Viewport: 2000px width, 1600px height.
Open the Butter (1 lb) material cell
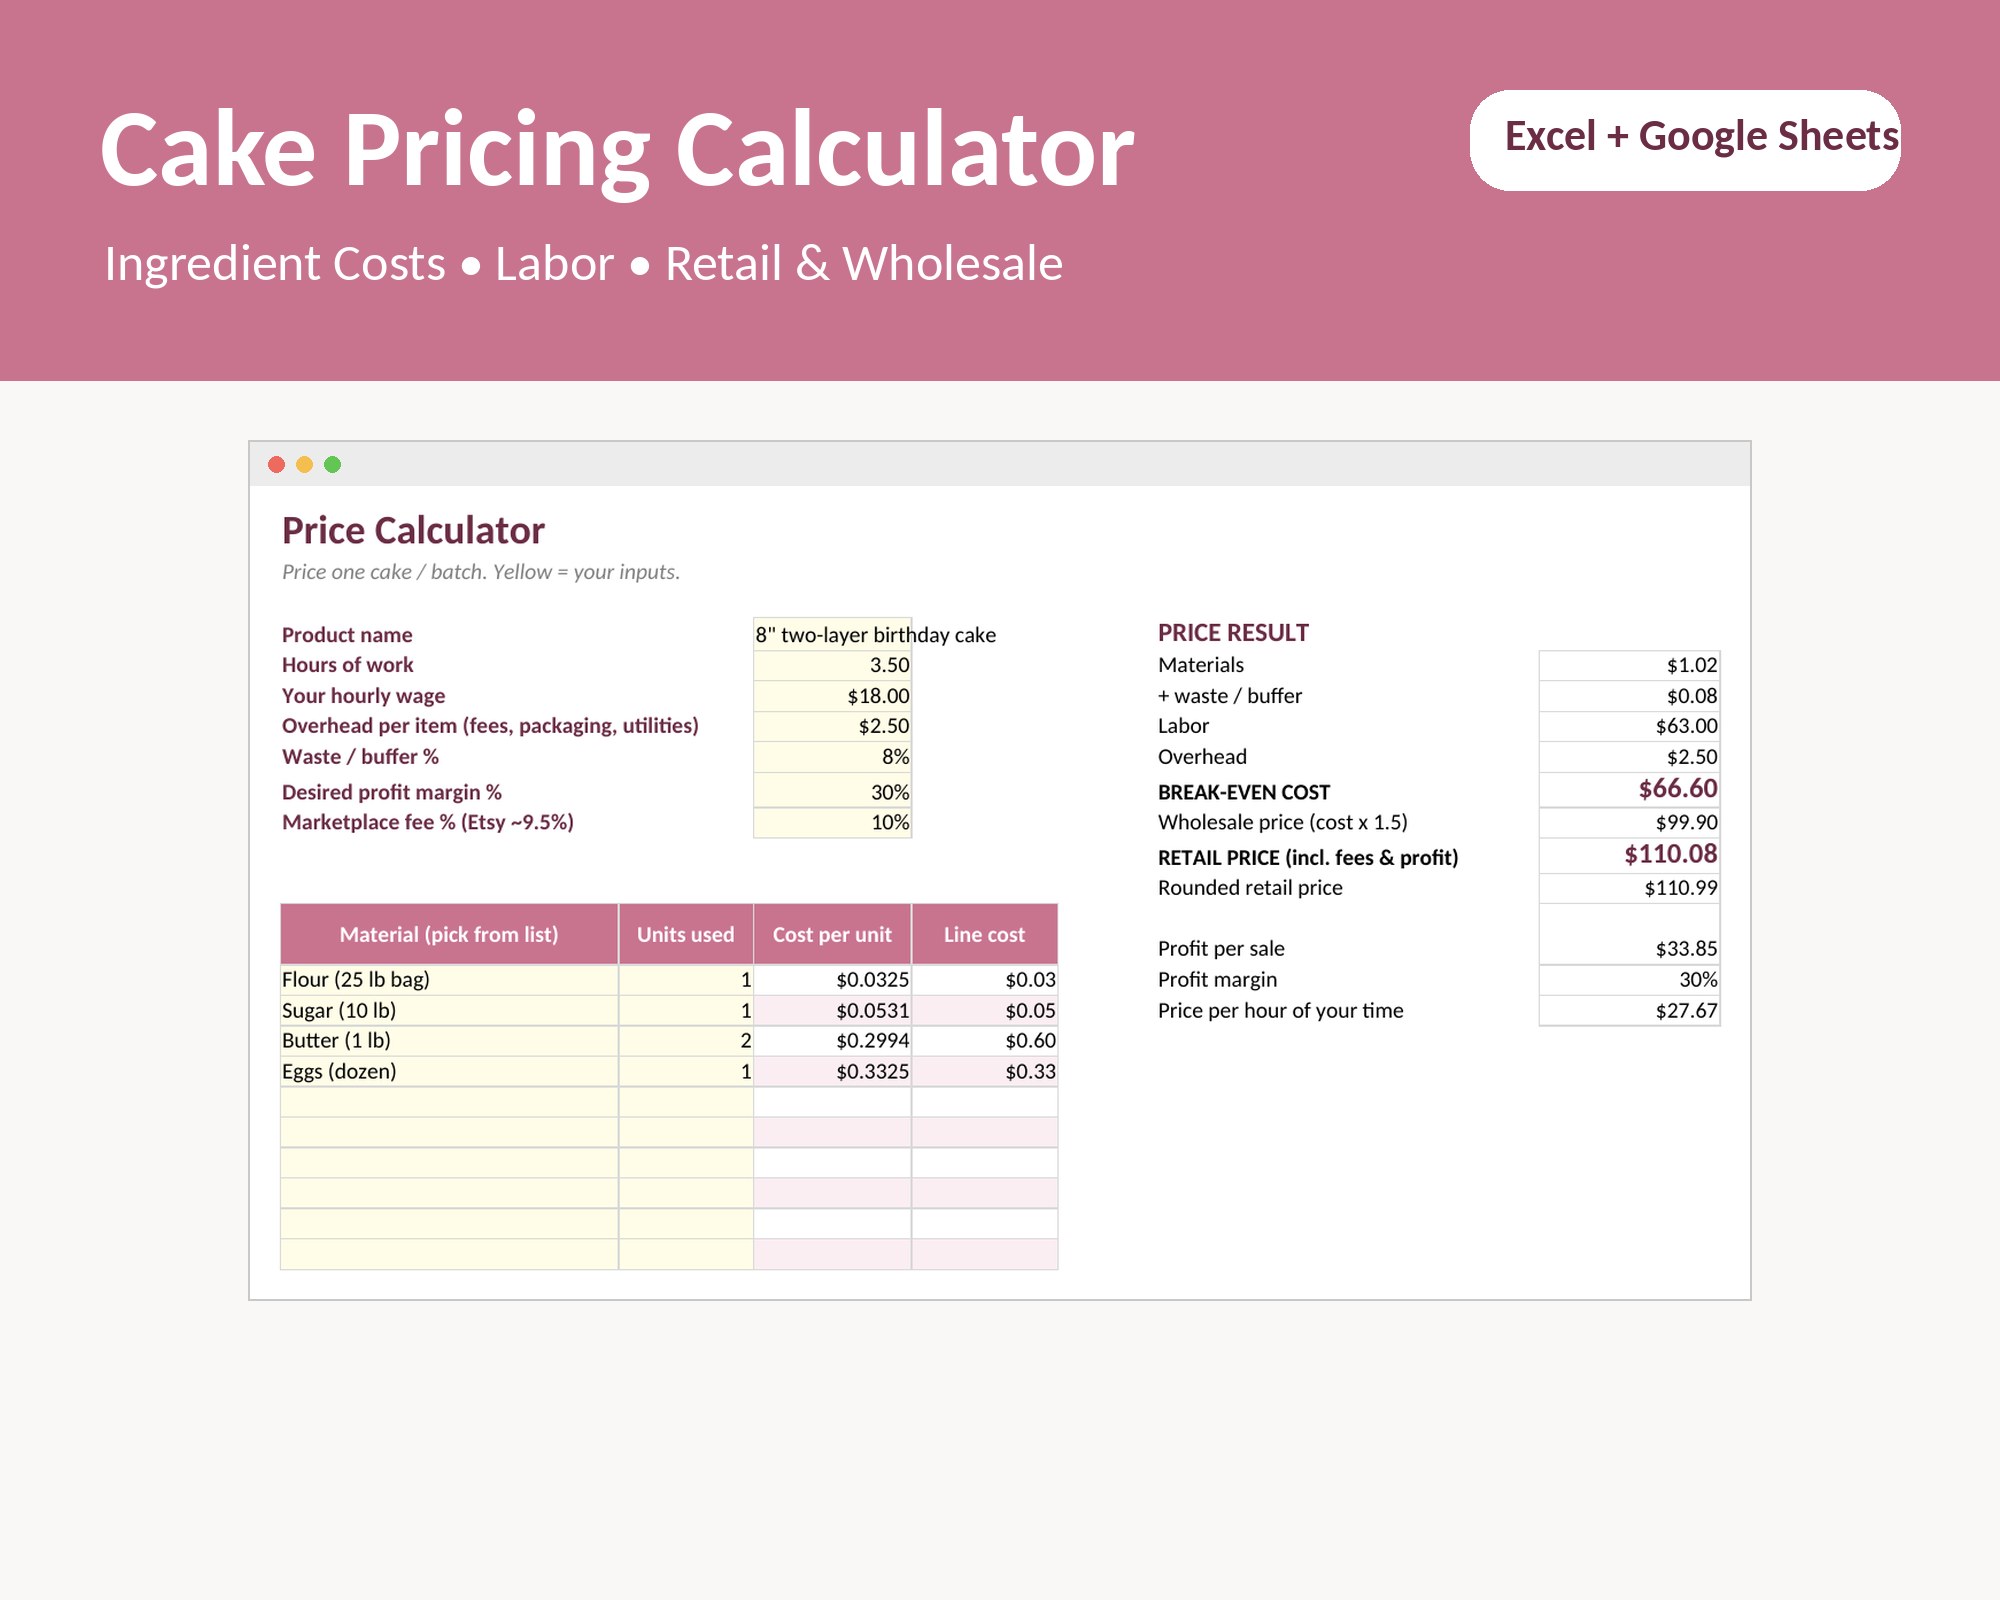point(449,1041)
